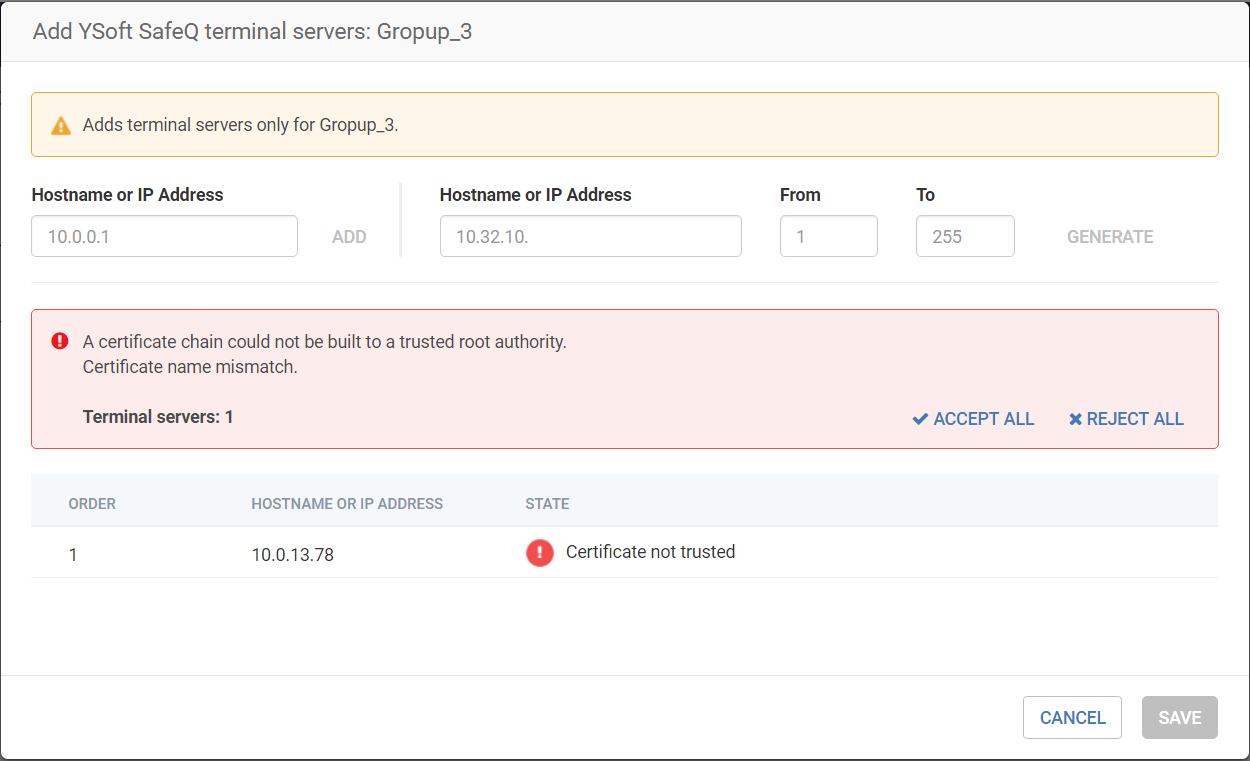Click the Certificate not trusted state text

point(650,552)
